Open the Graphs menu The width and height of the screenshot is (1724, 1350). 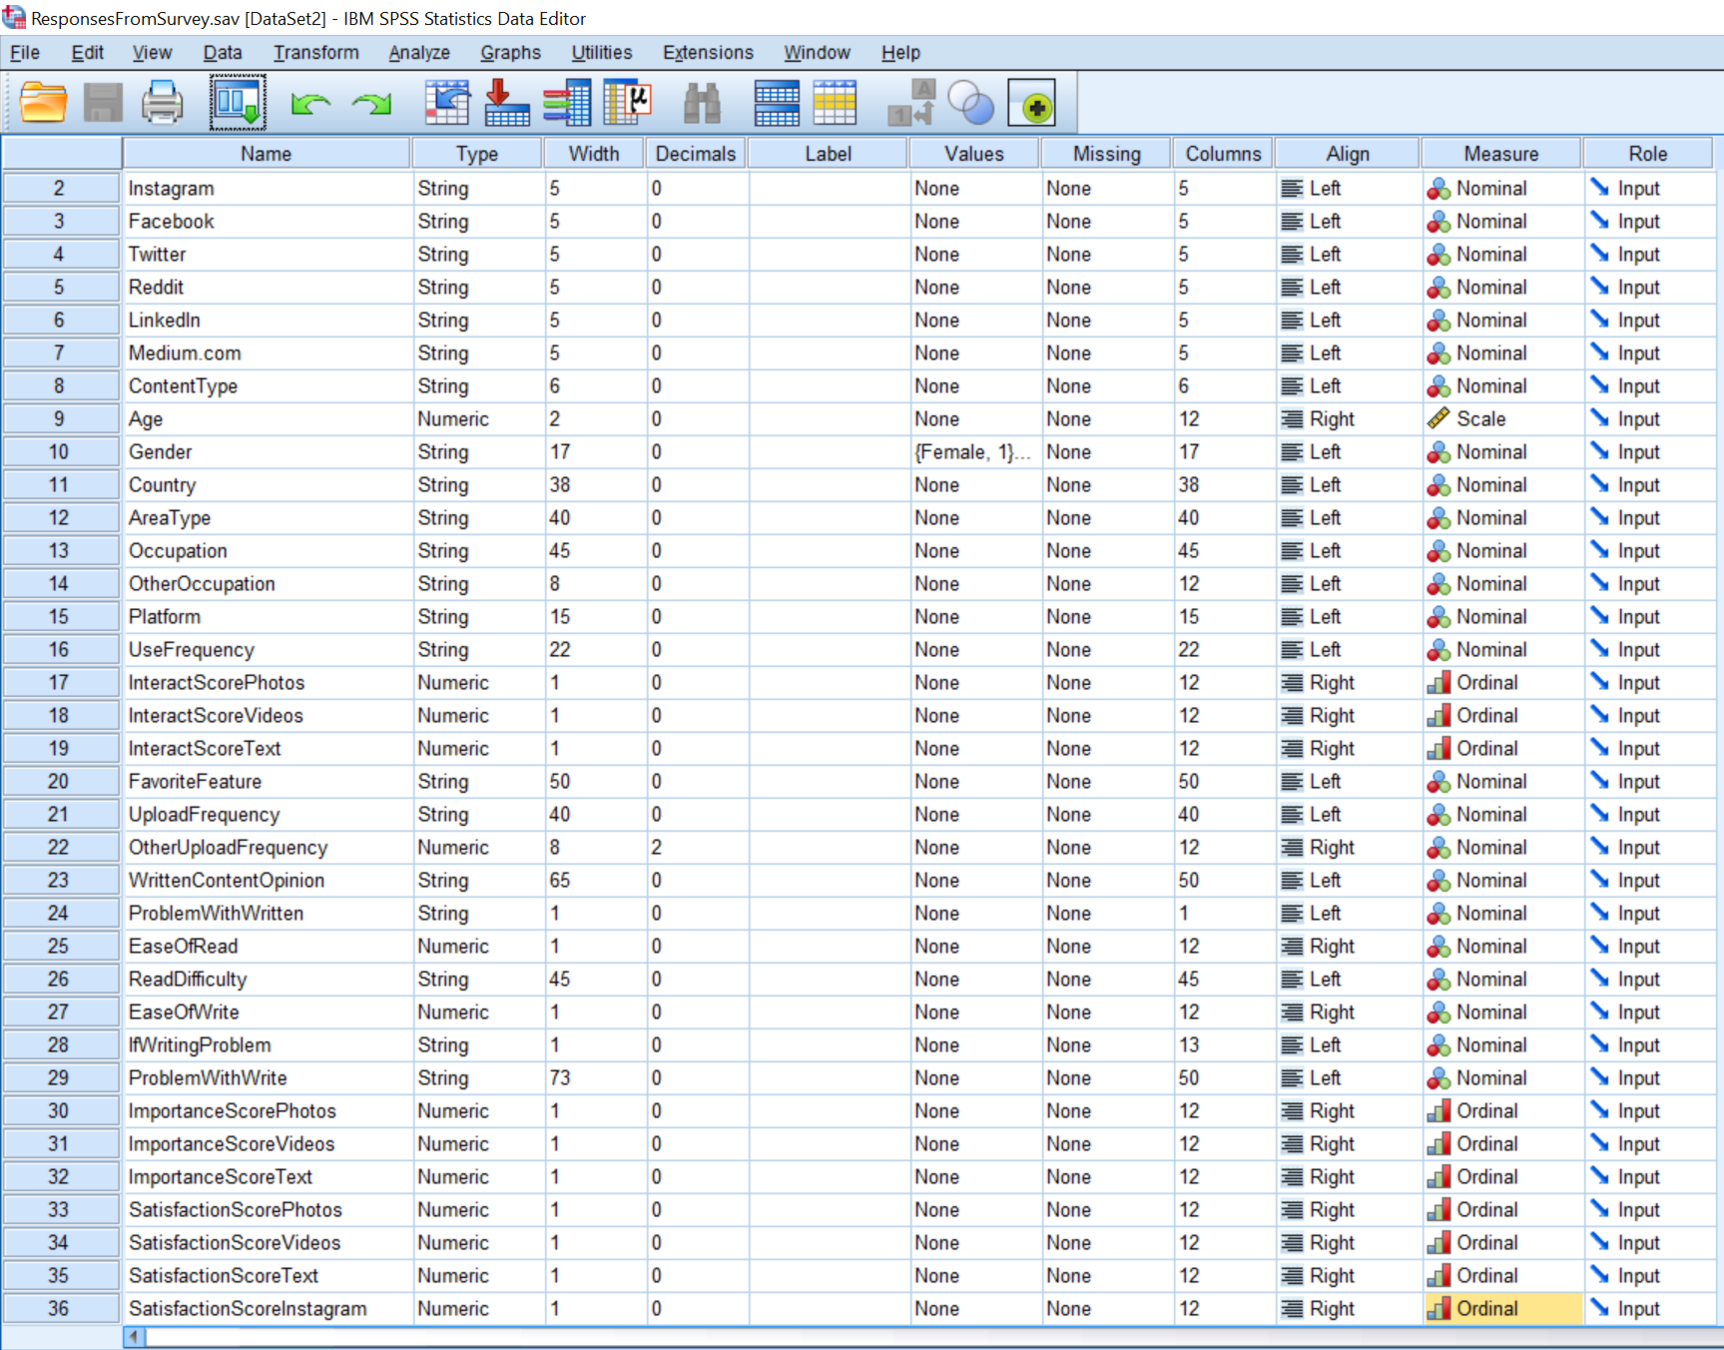(510, 52)
